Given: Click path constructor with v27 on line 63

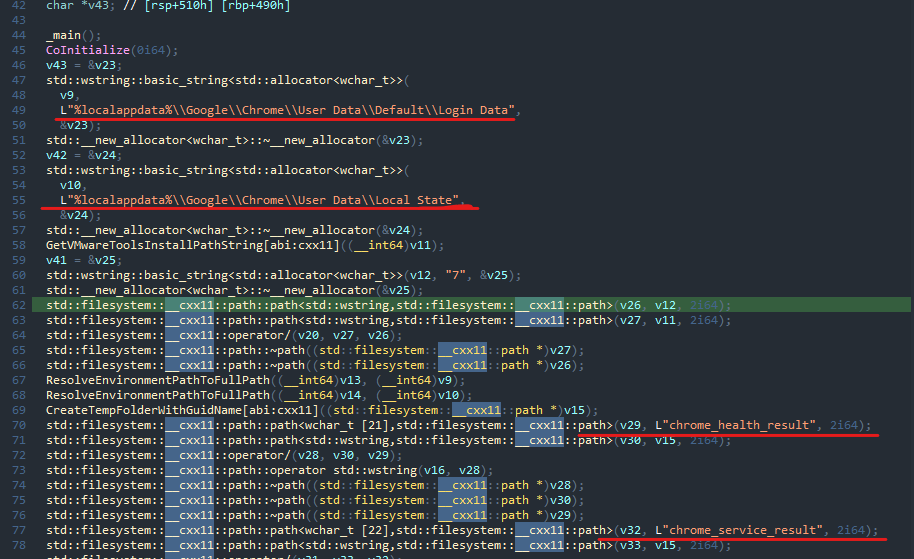Looking at the screenshot, I should pyautogui.click(x=388, y=321).
